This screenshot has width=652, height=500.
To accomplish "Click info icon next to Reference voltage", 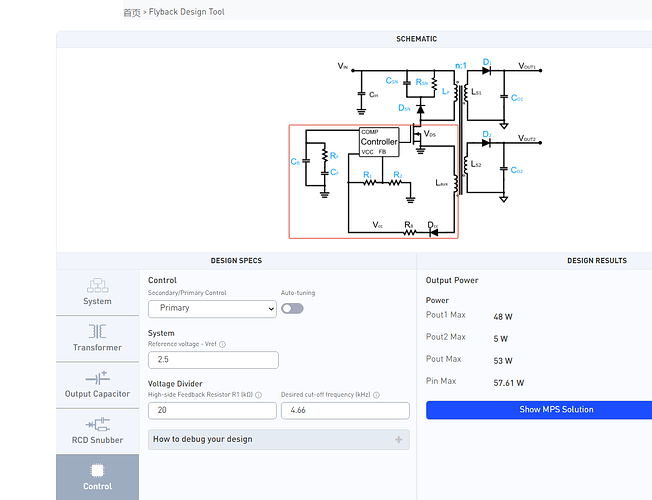I will pyautogui.click(x=222, y=345).
